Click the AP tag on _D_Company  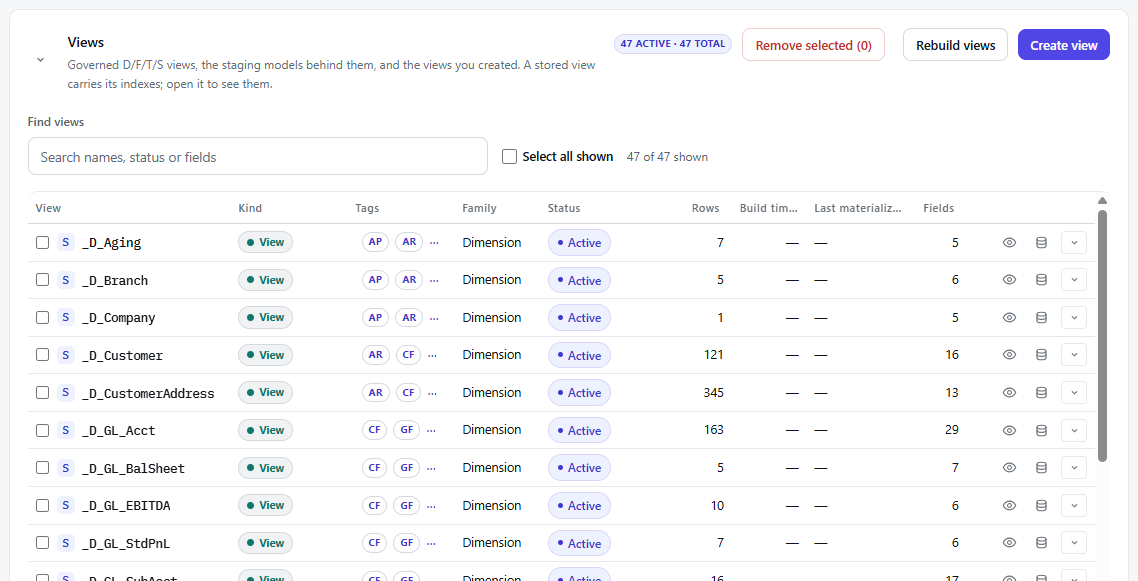click(x=375, y=318)
